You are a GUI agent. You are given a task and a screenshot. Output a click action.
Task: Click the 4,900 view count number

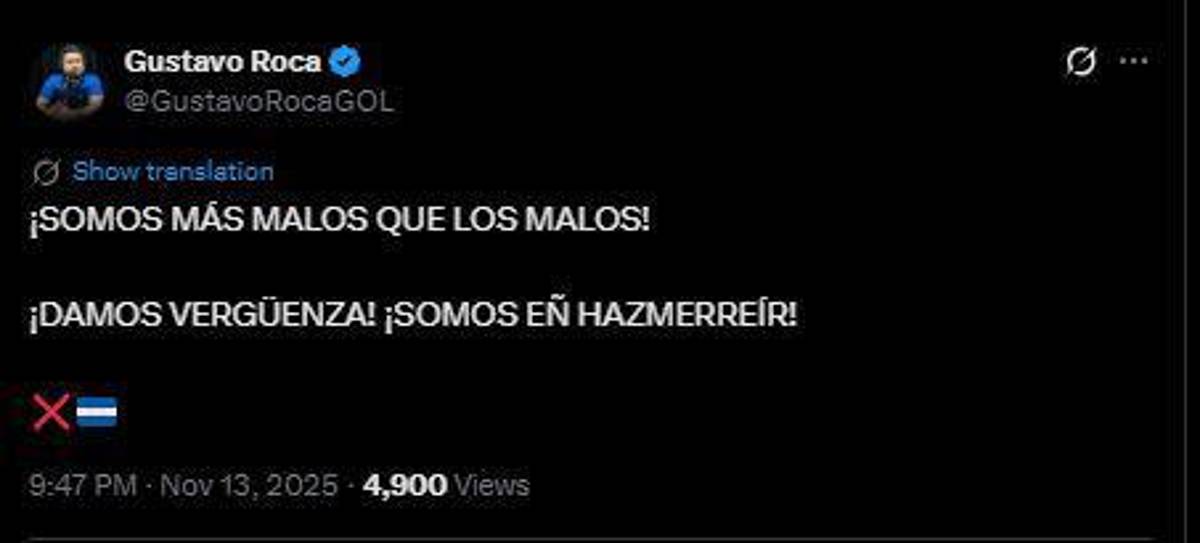click(x=405, y=486)
